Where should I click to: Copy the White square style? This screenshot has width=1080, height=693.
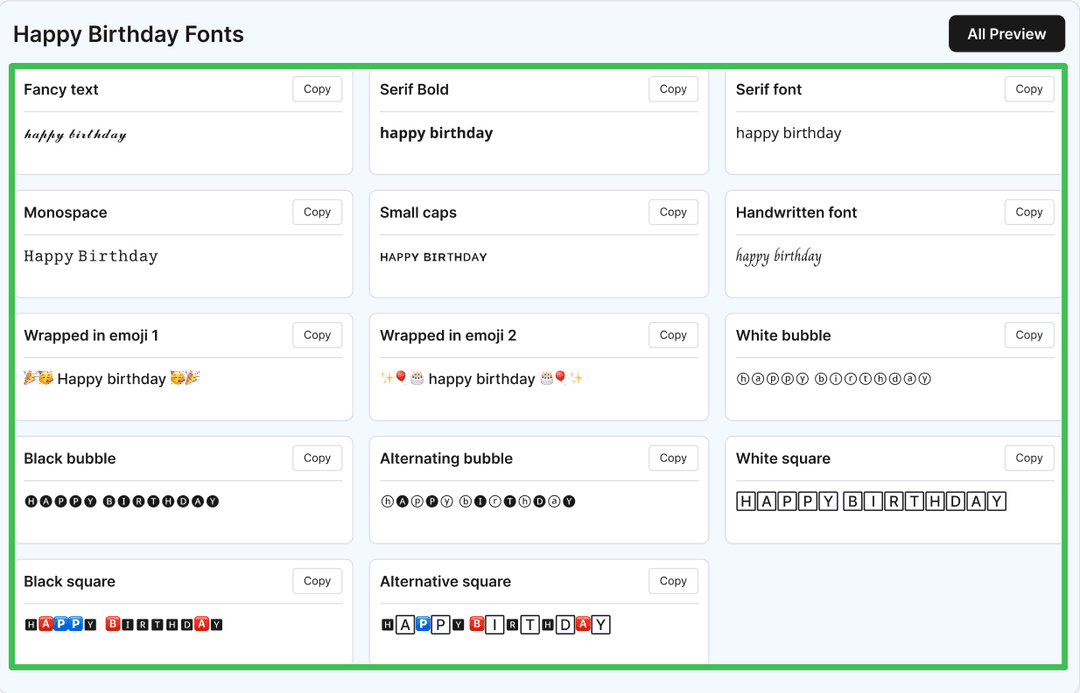(x=1029, y=458)
